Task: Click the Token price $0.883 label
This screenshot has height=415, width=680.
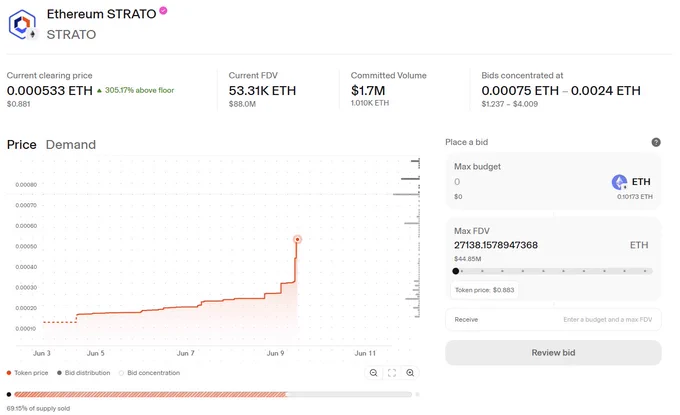Action: (484, 290)
